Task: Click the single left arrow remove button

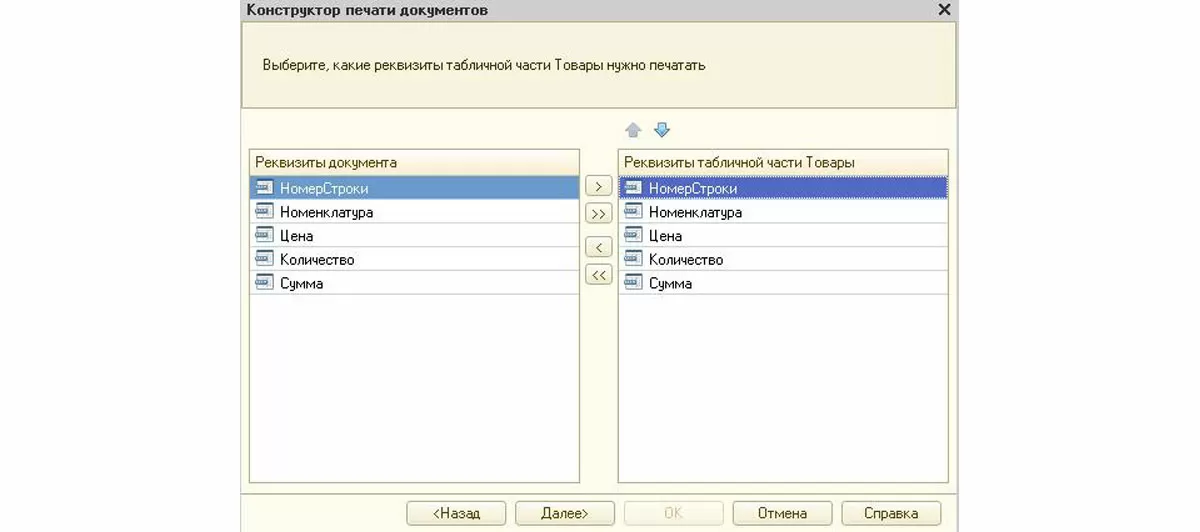Action: tap(598, 247)
